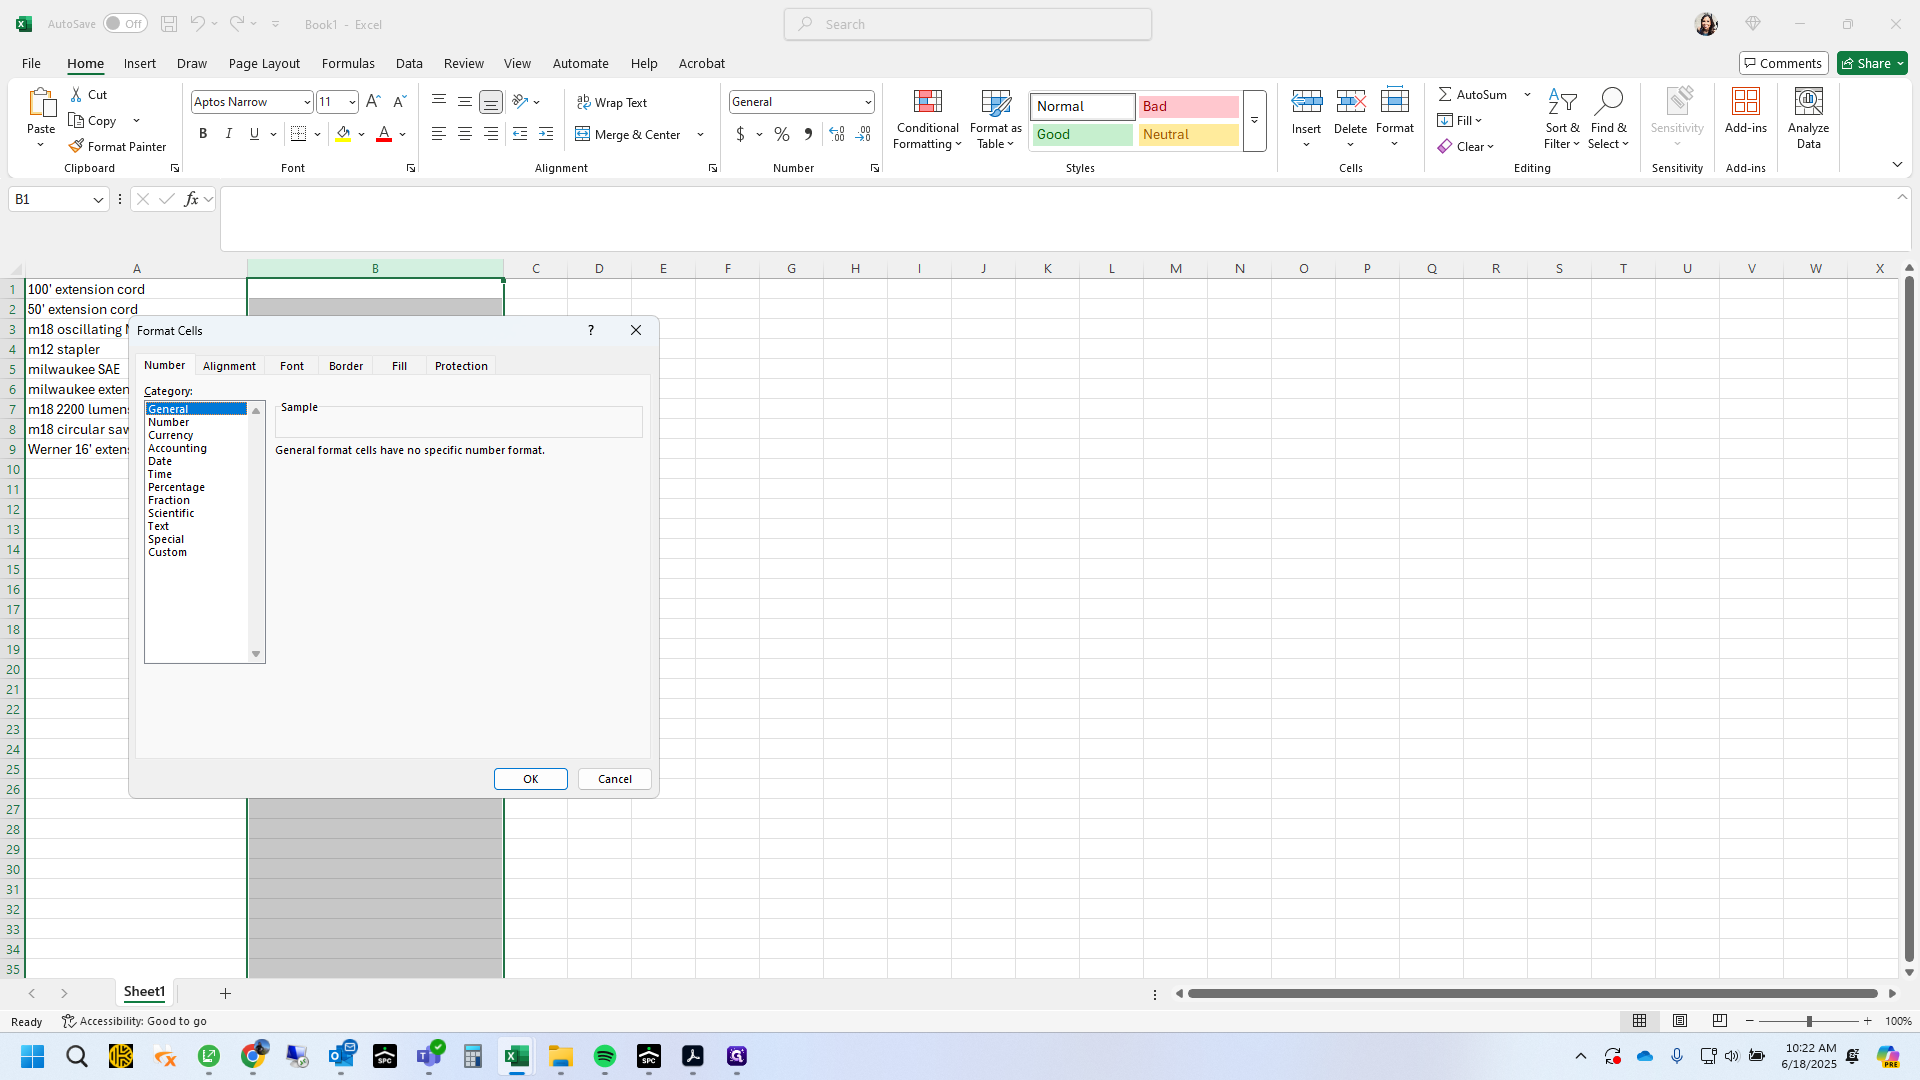1920x1080 pixels.
Task: Click the Center alignment icon
Action: [x=465, y=134]
